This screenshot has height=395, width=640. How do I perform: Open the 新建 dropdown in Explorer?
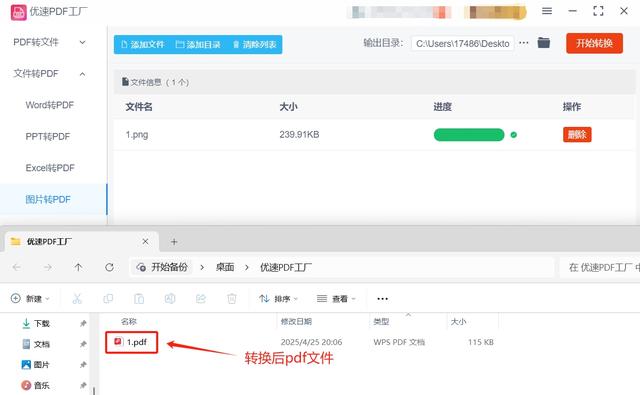[x=30, y=299]
